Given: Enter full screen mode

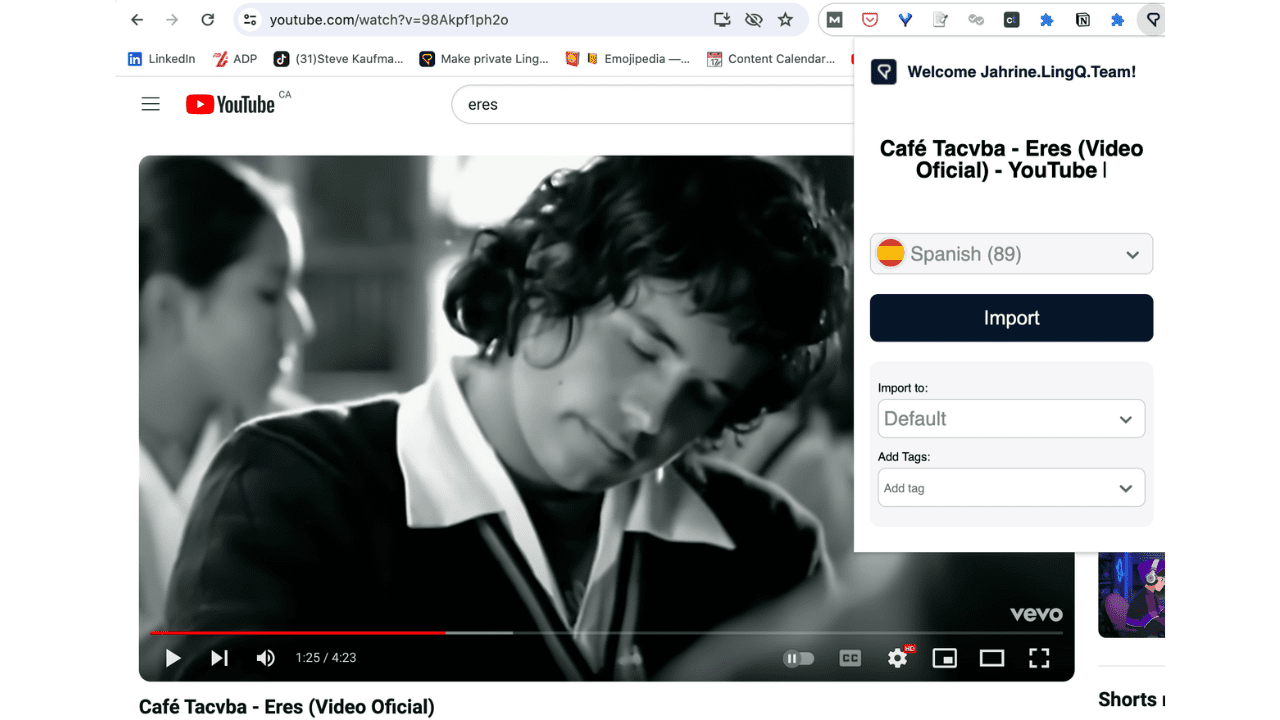Looking at the screenshot, I should tap(1039, 658).
